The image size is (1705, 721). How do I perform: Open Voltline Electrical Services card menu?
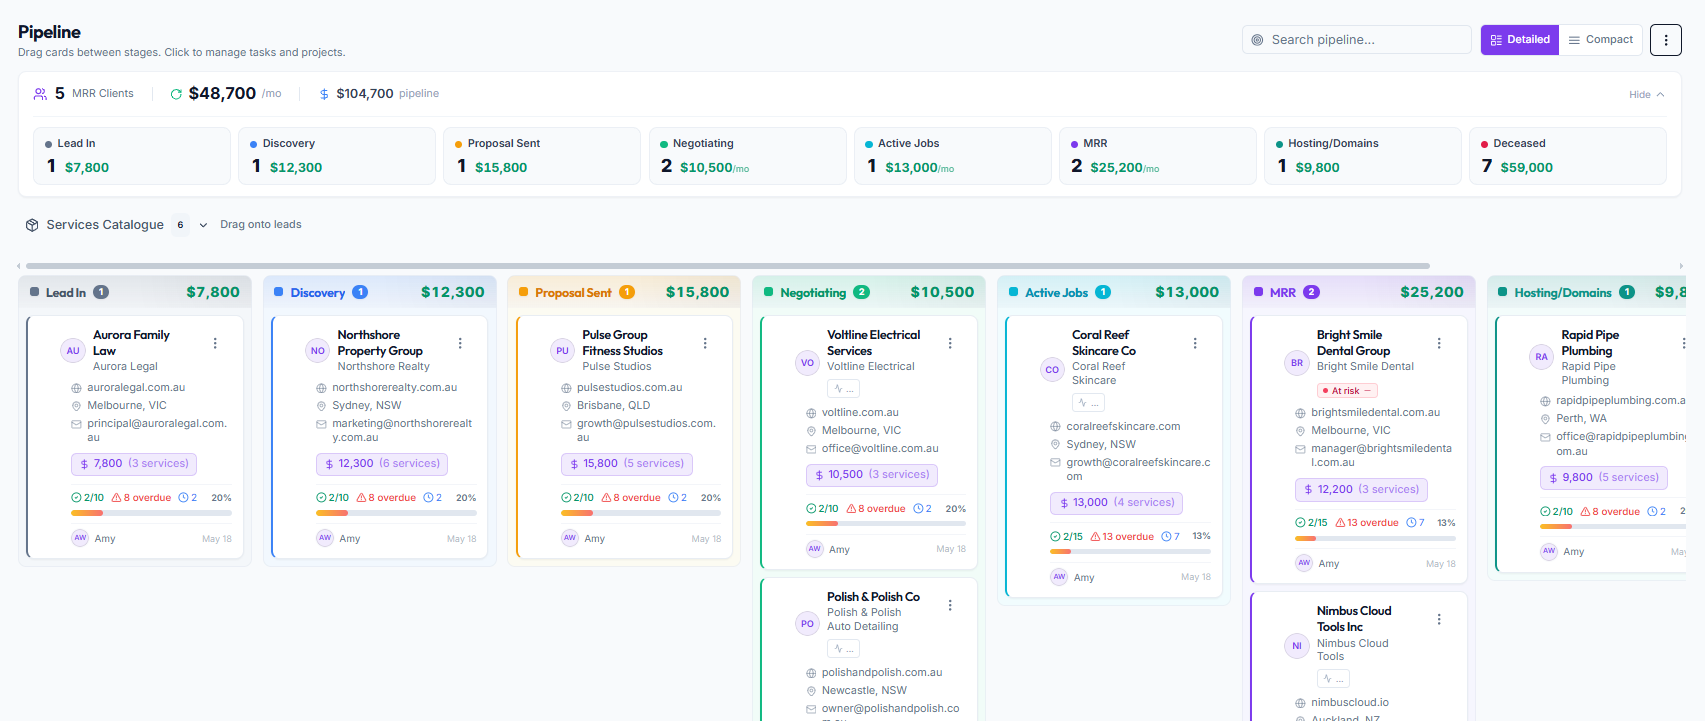coord(950,343)
